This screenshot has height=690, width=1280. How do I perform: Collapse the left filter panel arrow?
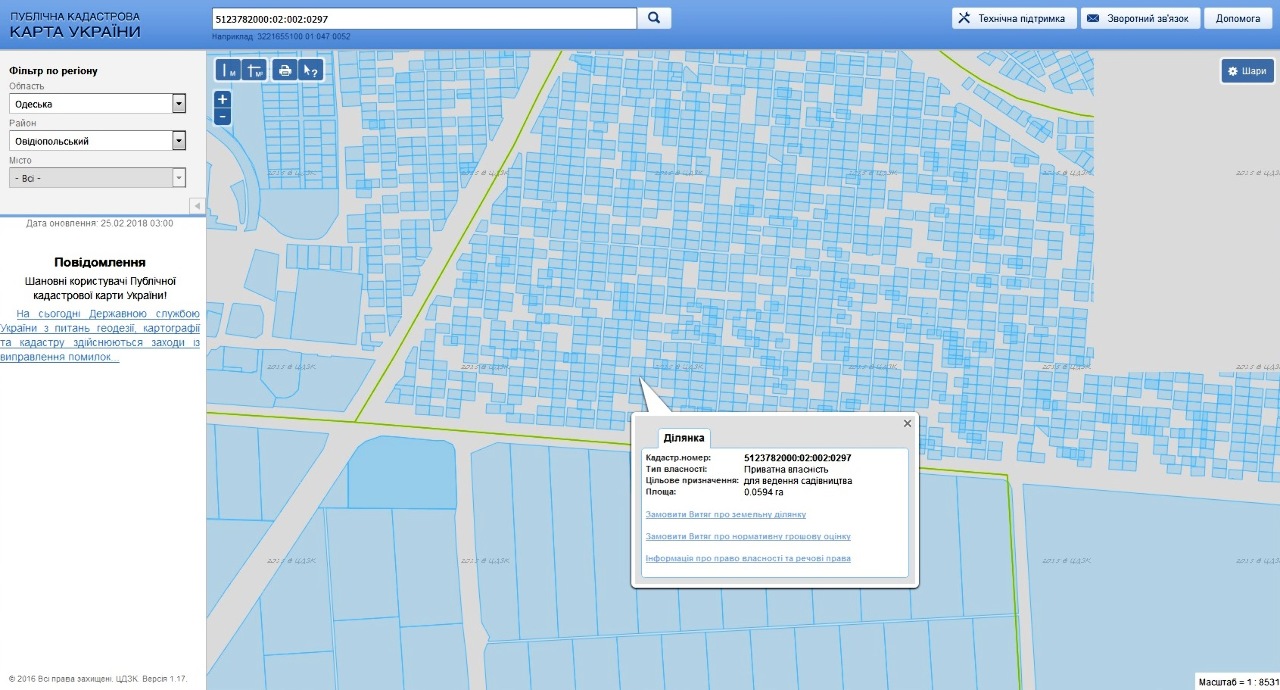pos(197,205)
